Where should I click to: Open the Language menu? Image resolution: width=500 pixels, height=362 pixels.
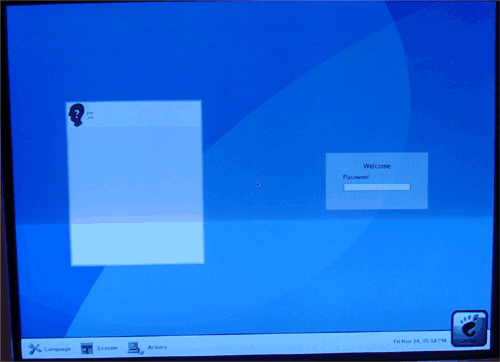[58, 349]
